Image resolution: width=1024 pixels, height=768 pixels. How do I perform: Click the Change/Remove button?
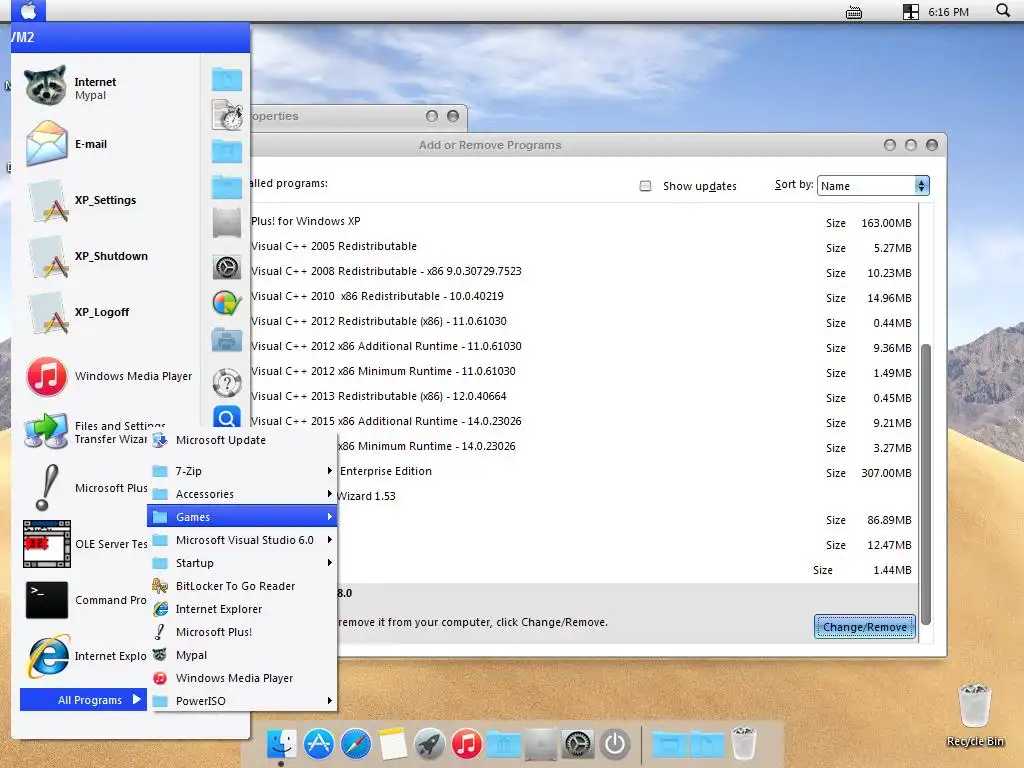coord(865,627)
